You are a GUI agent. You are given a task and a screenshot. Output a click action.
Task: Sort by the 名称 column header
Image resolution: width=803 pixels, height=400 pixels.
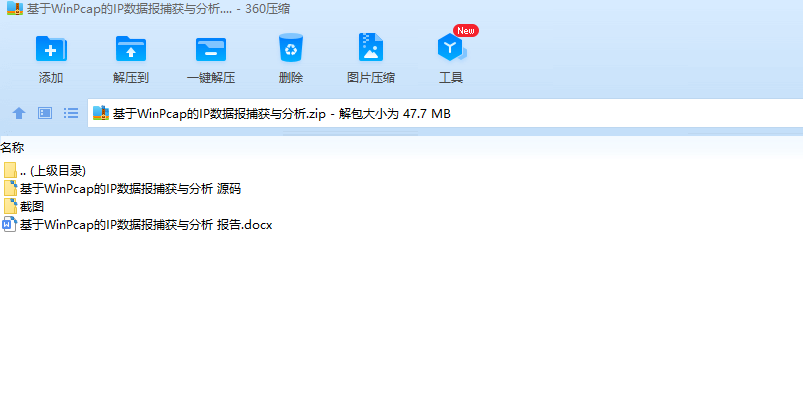point(12,148)
